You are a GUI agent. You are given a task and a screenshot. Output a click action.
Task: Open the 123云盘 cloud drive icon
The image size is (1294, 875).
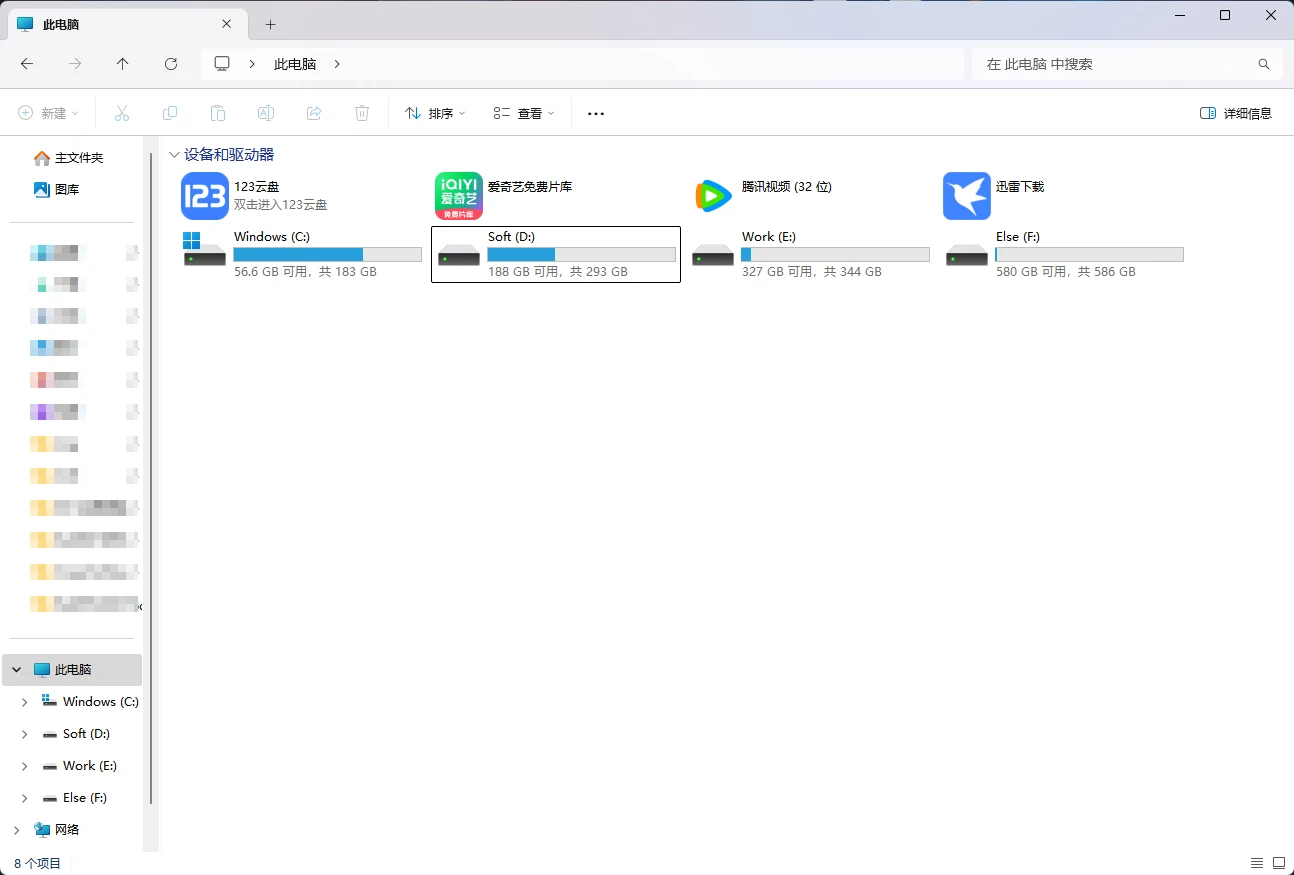click(x=205, y=196)
